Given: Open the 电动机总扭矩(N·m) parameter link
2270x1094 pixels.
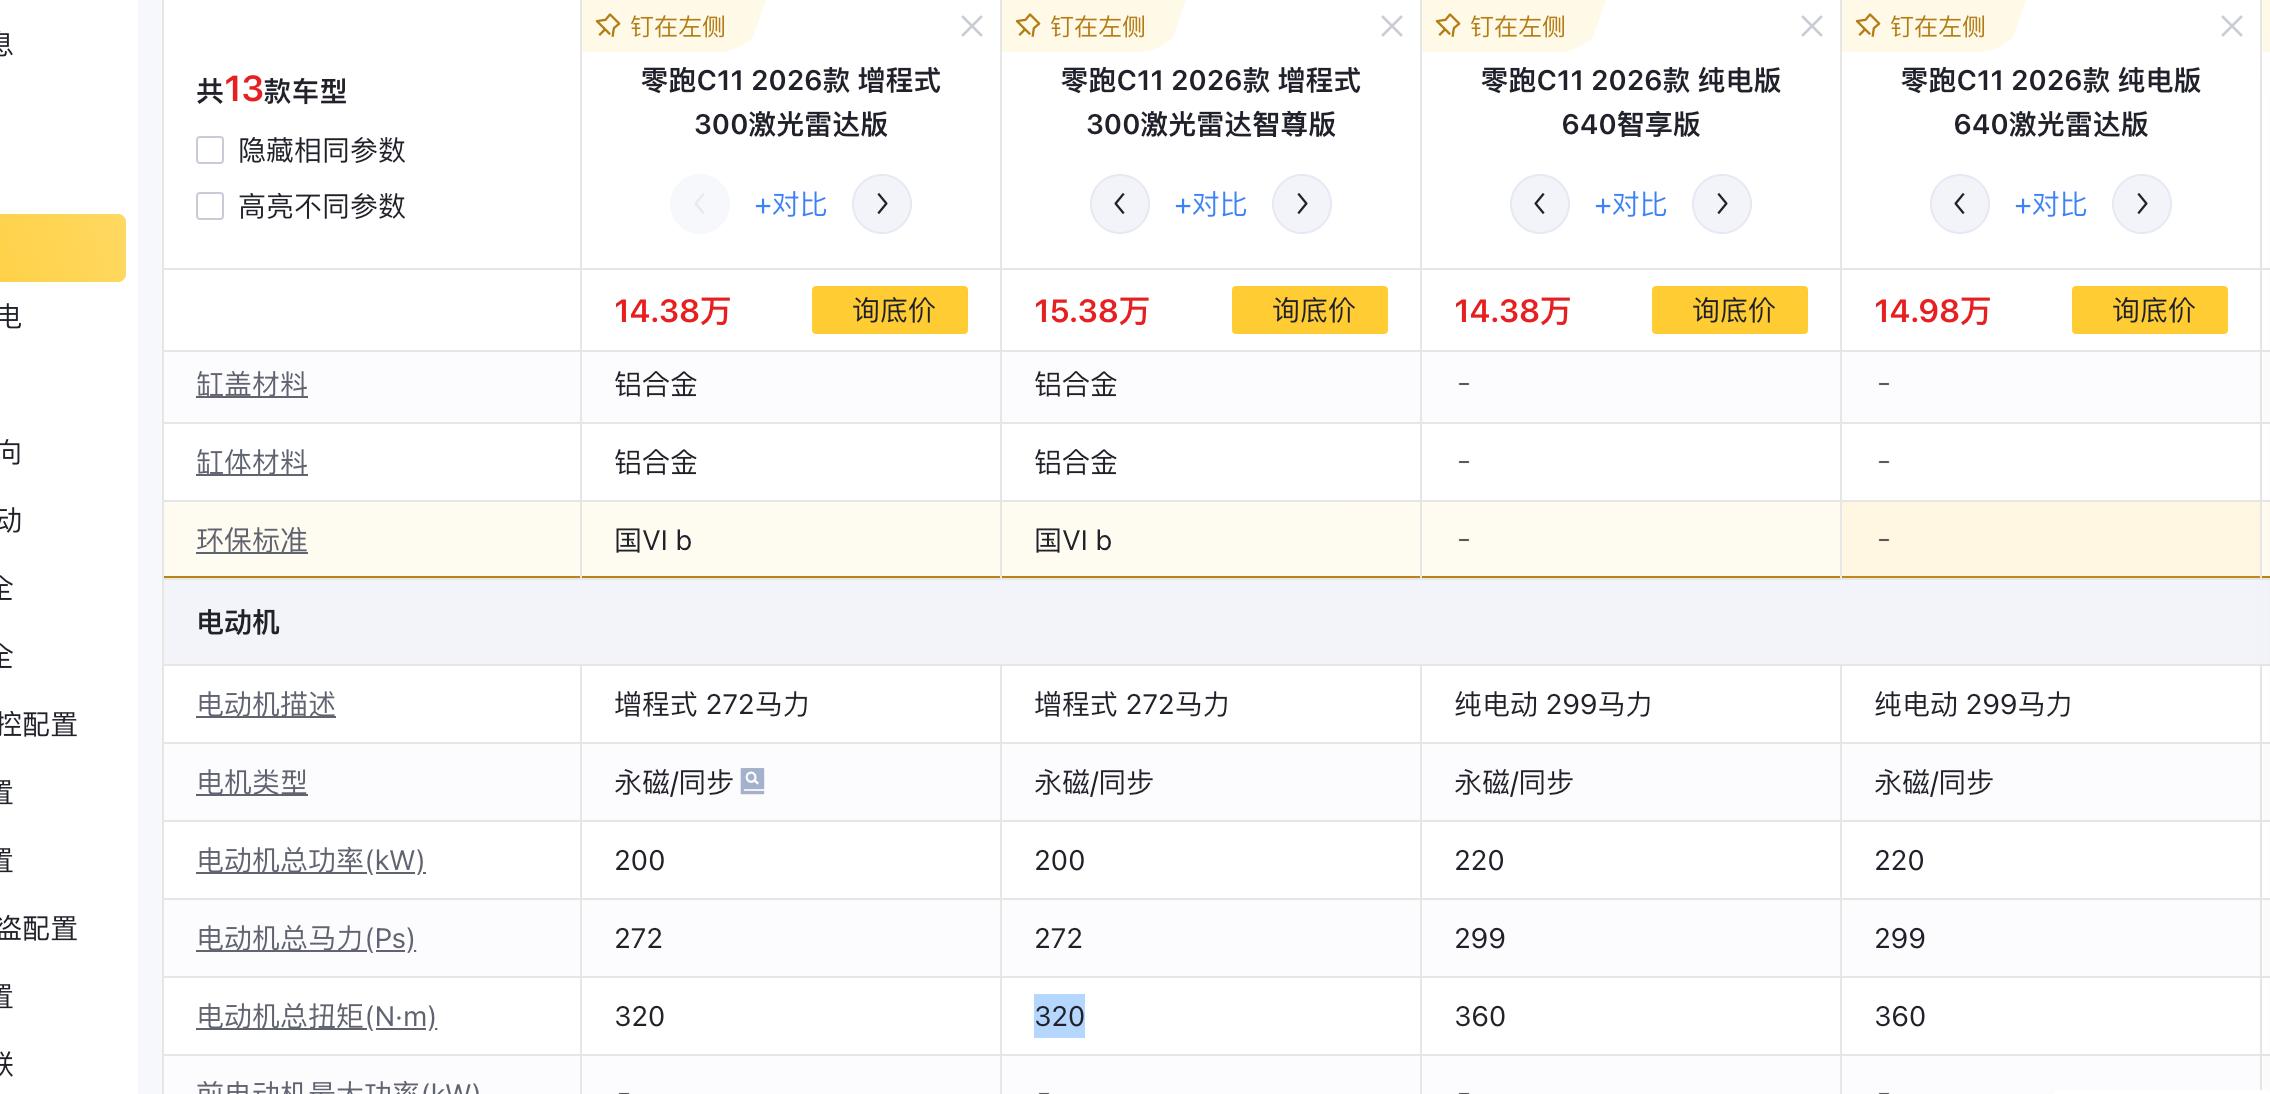Looking at the screenshot, I should (x=316, y=1016).
